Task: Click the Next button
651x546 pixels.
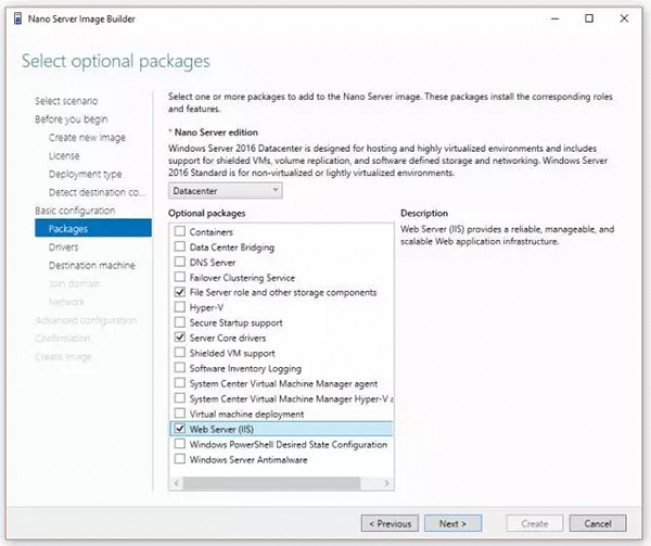Action: [x=453, y=524]
